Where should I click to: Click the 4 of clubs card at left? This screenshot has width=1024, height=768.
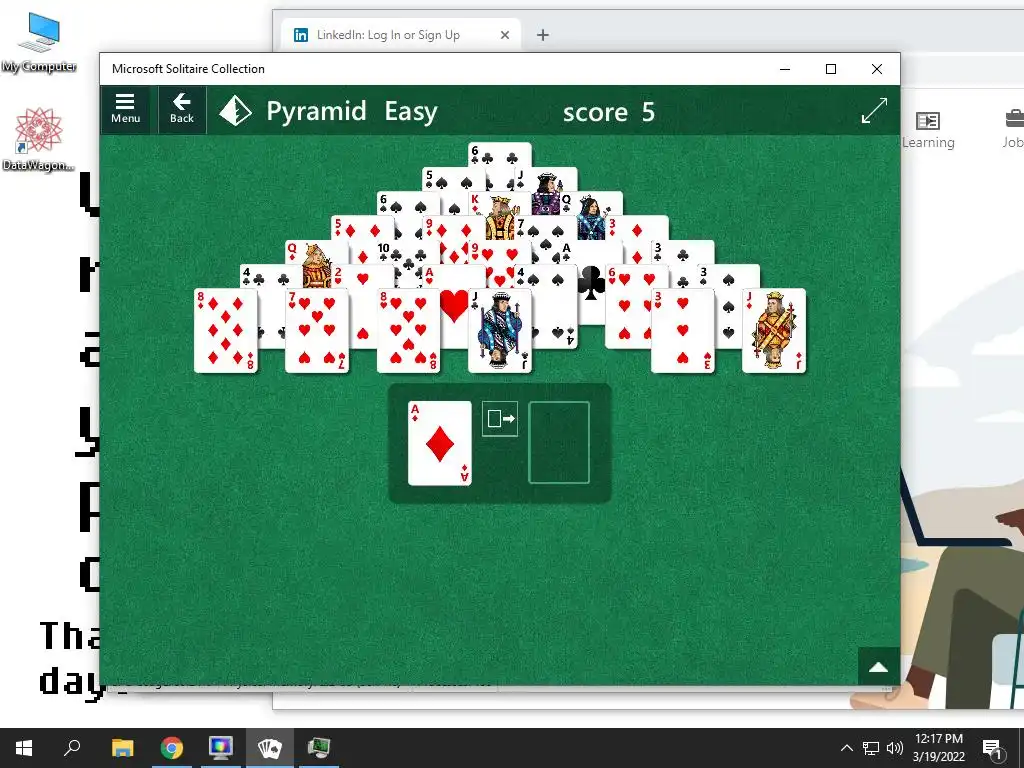[269, 277]
